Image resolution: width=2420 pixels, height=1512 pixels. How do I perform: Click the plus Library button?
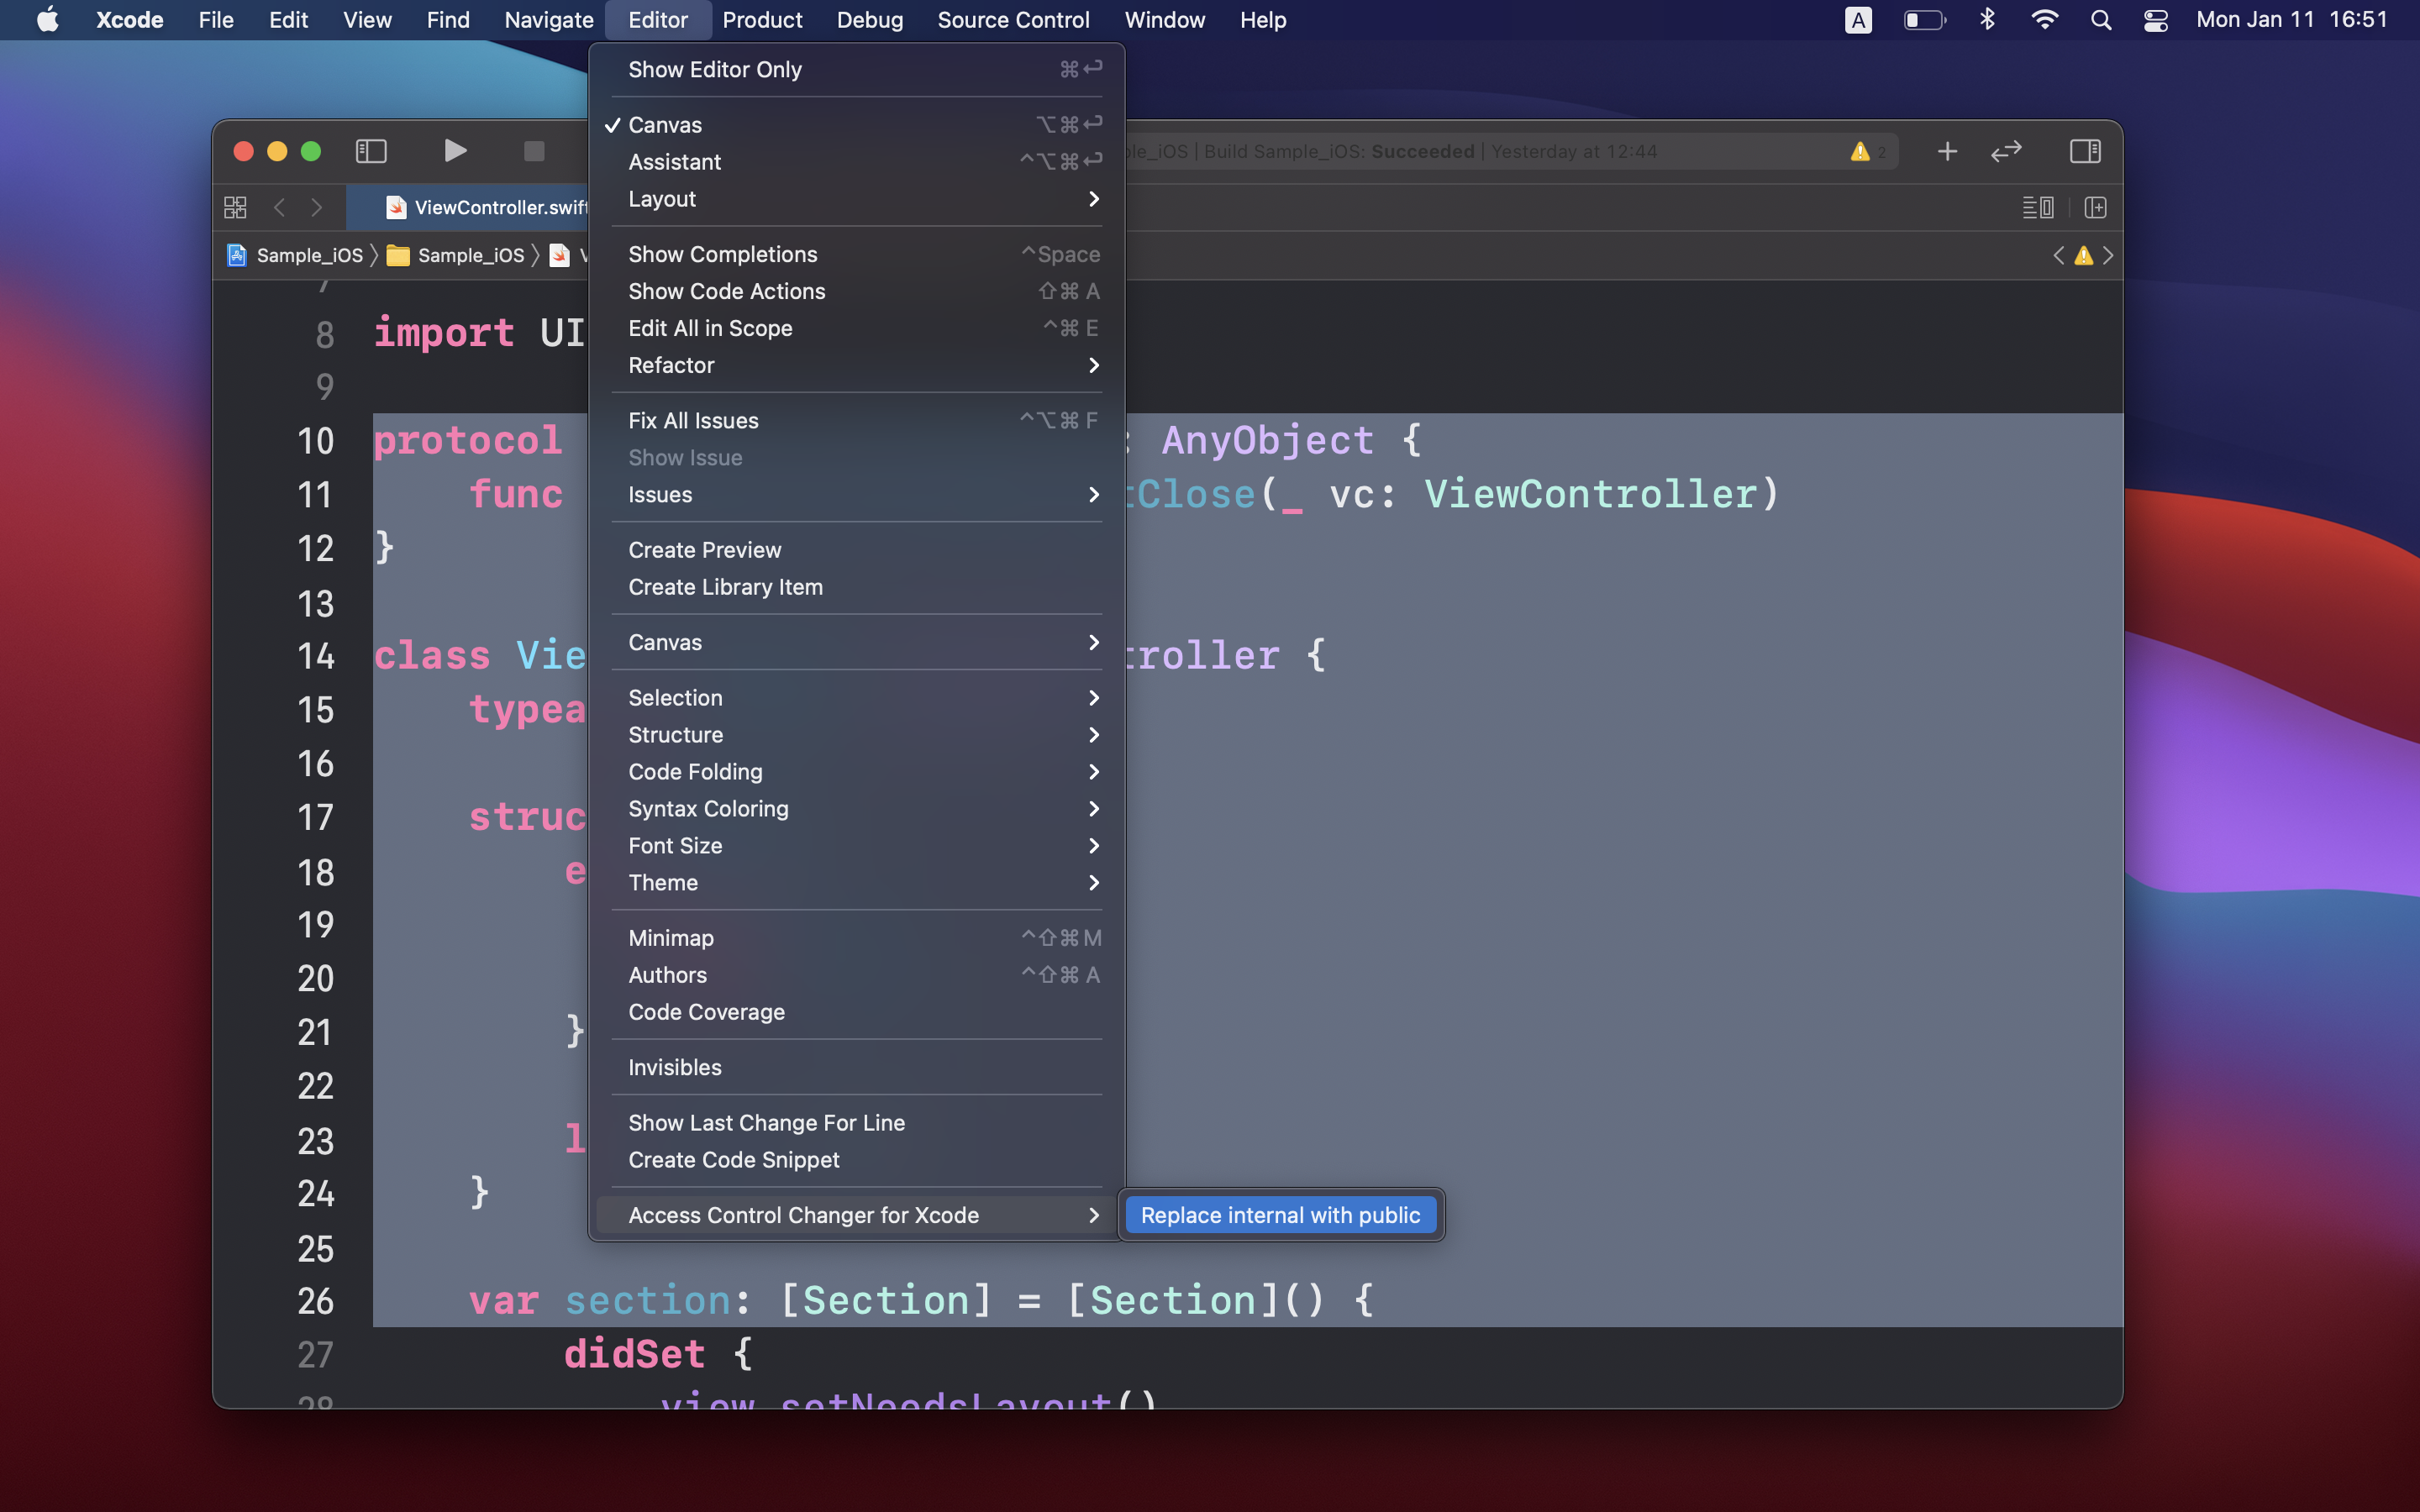click(x=1946, y=151)
